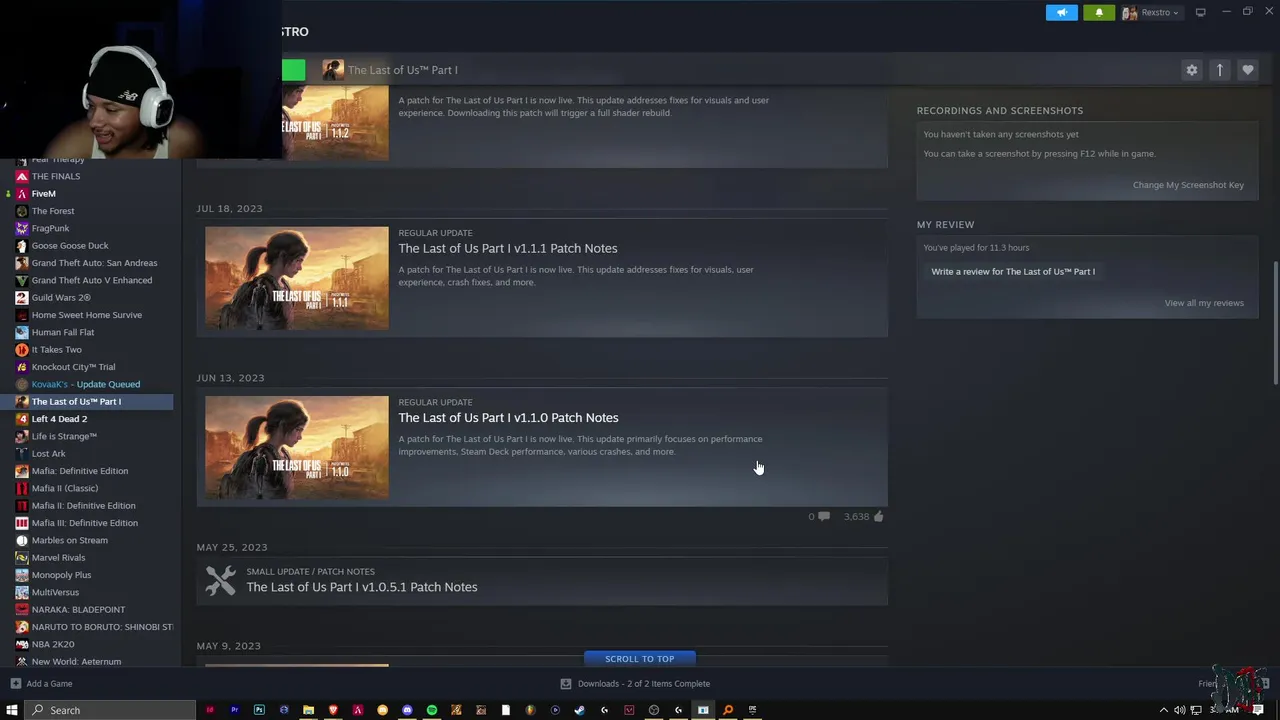Open The Last of Us Part I v1.1.1 Patch Notes

click(x=508, y=248)
